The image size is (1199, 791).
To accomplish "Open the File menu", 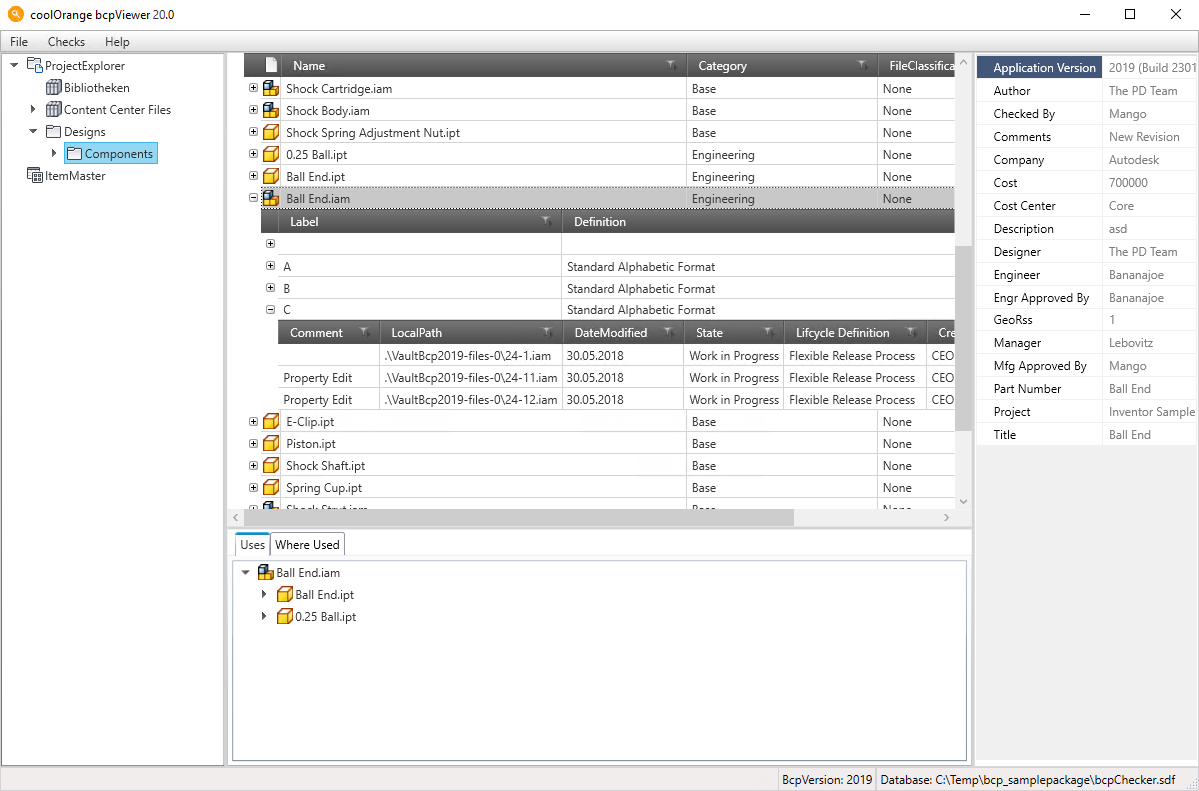I will (19, 42).
